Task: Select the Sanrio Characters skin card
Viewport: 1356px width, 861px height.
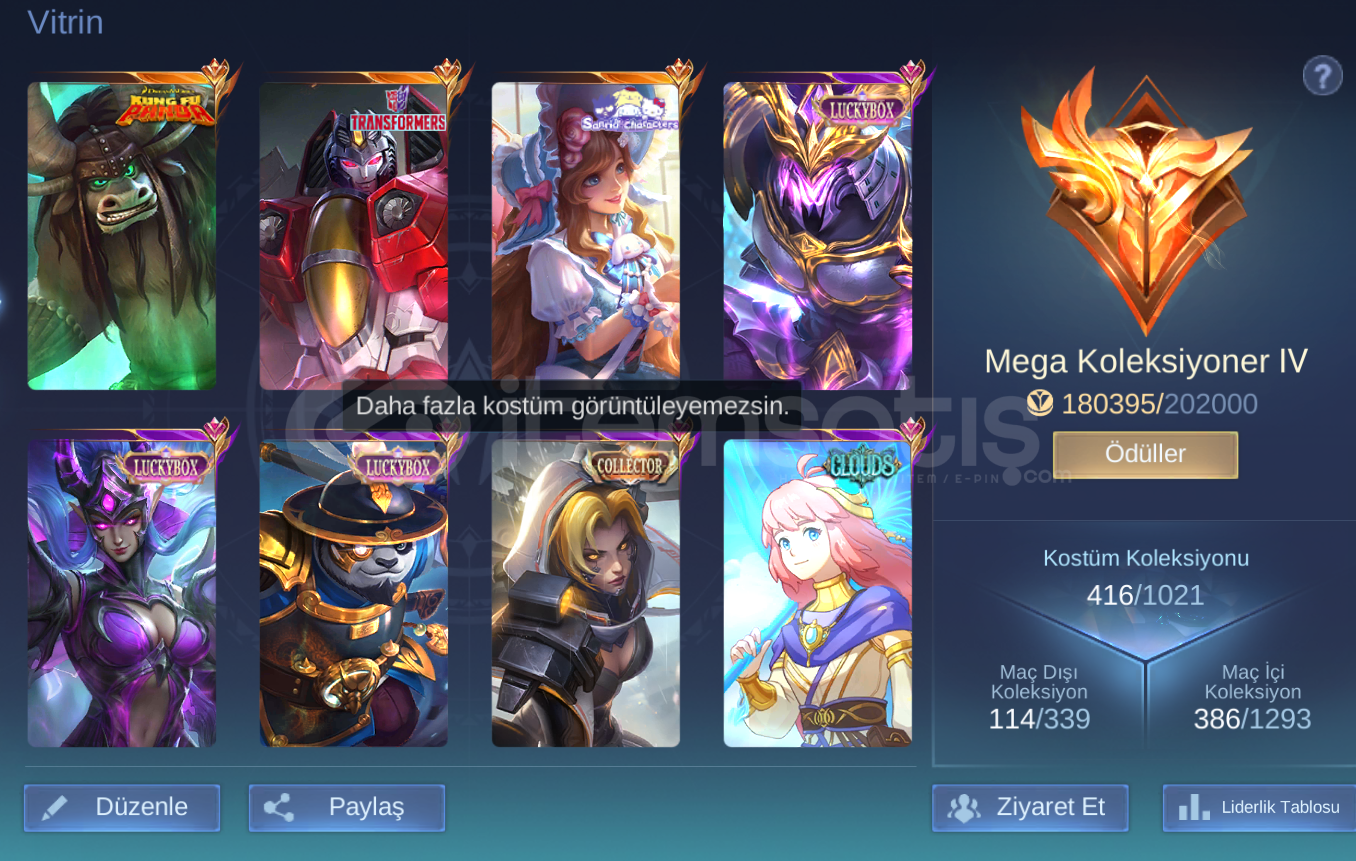Action: click(586, 236)
